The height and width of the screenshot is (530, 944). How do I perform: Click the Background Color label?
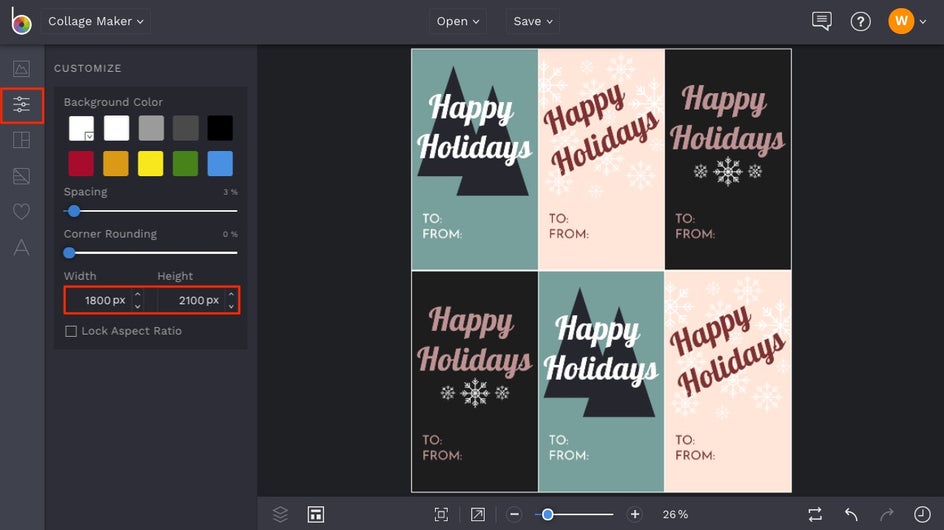[113, 102]
